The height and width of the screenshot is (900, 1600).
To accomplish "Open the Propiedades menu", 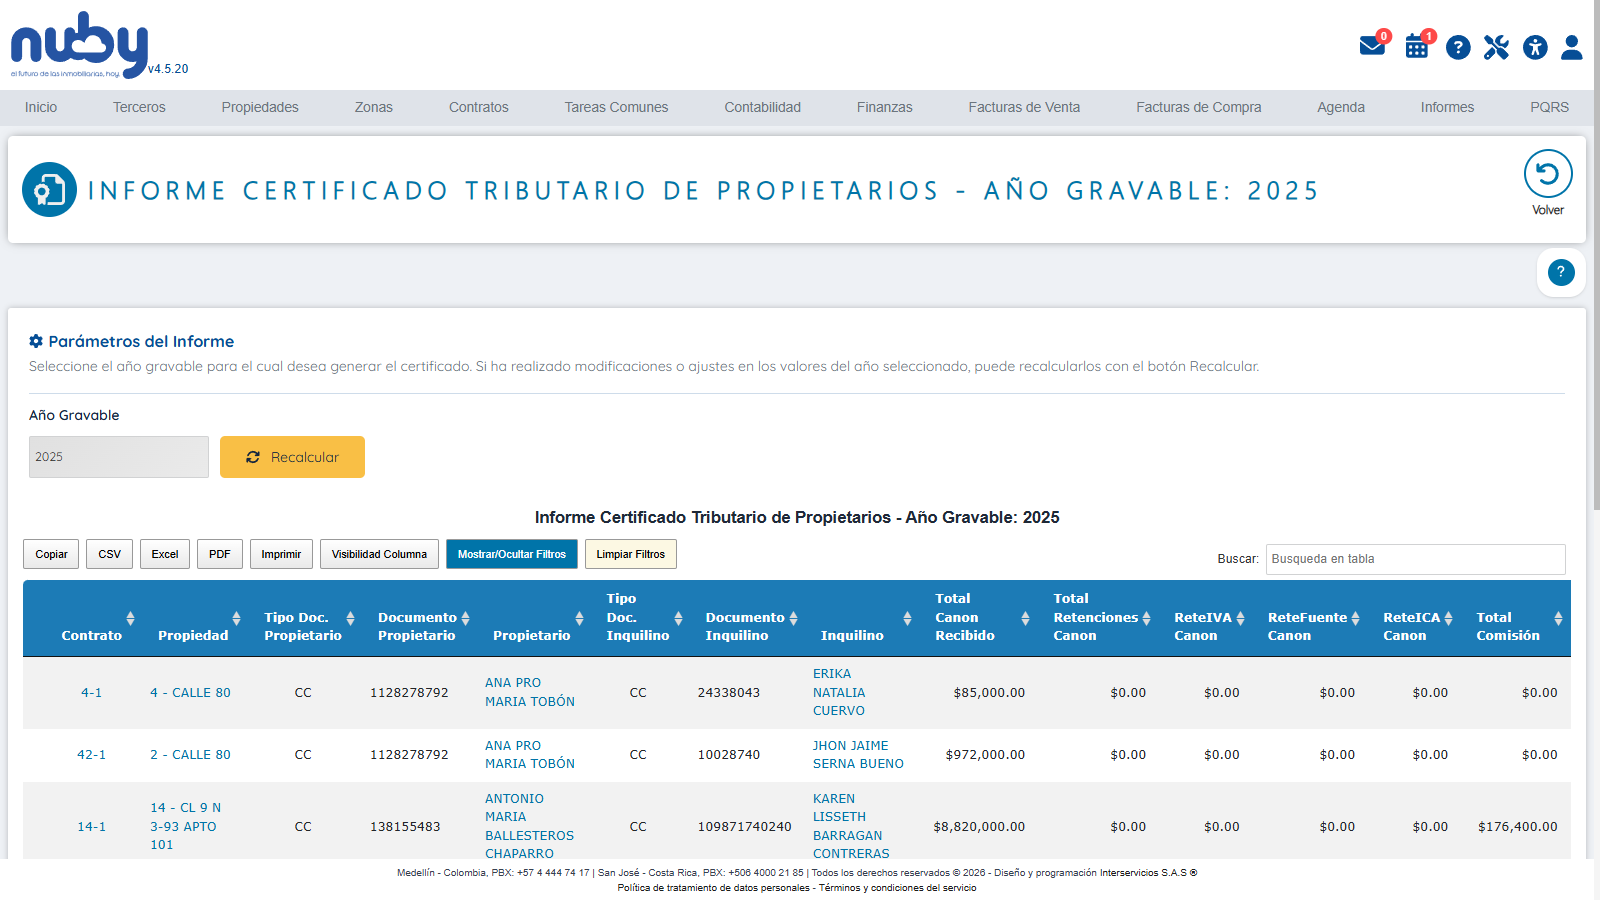I will [x=260, y=107].
